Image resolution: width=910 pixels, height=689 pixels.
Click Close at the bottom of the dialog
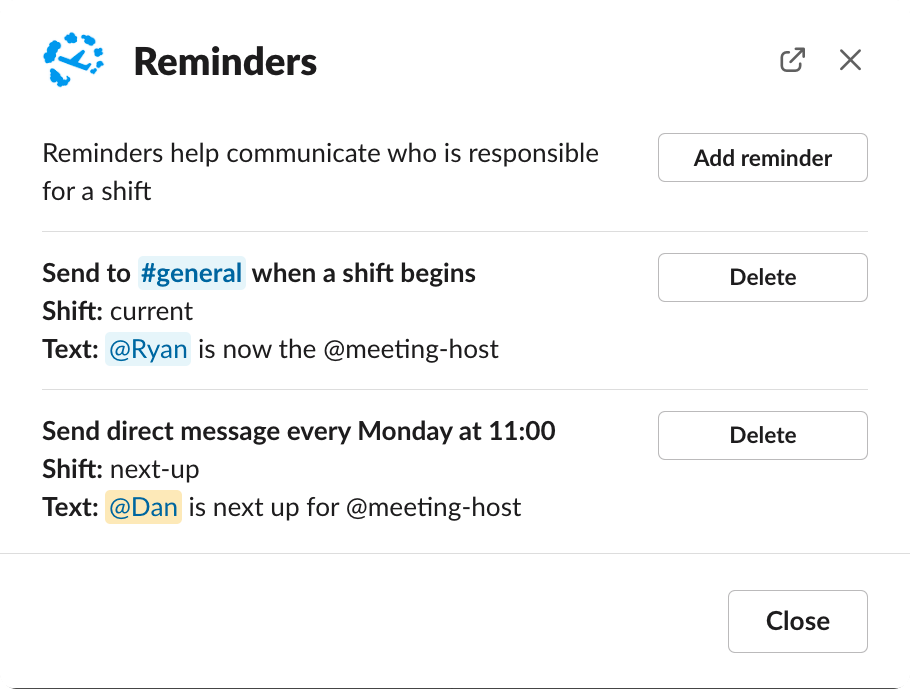[797, 621]
